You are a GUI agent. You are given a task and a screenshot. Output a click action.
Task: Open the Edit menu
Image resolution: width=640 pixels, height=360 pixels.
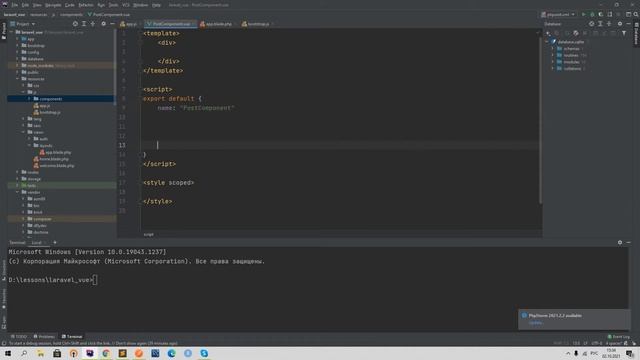[x=25, y=5]
